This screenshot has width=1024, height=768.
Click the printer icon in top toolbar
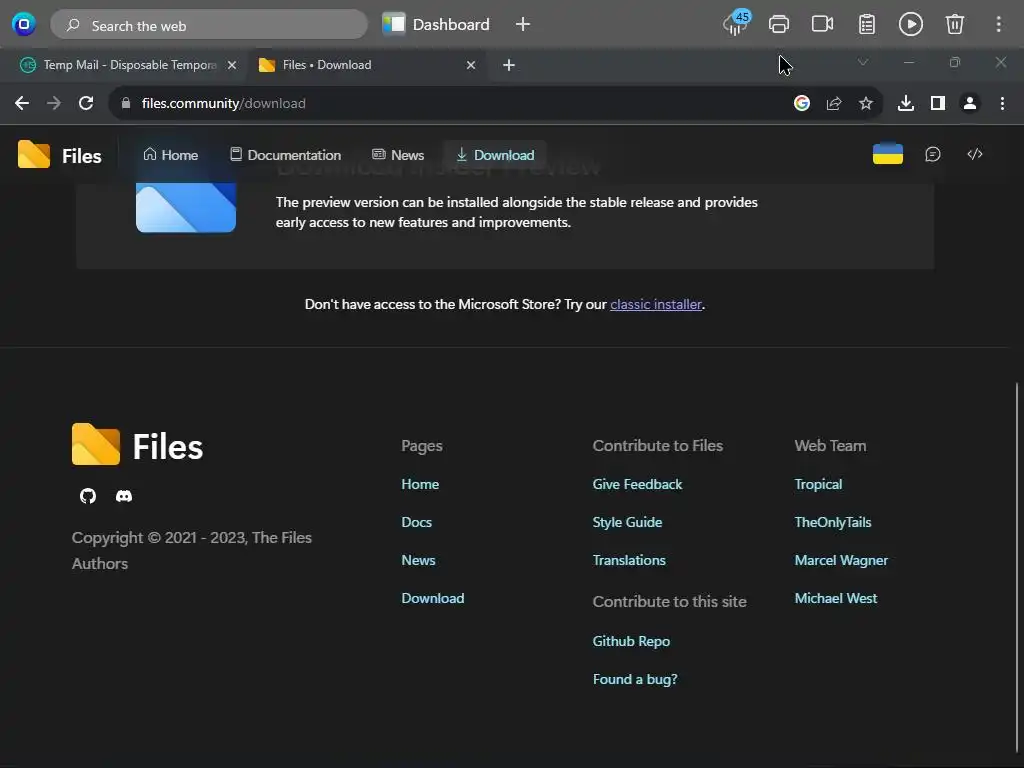click(778, 24)
